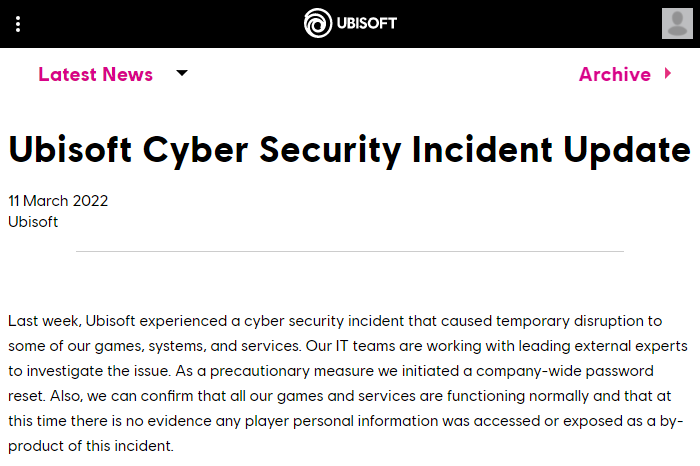Go to the Archive page
Viewport: 700px width, 466px height.
click(x=614, y=74)
